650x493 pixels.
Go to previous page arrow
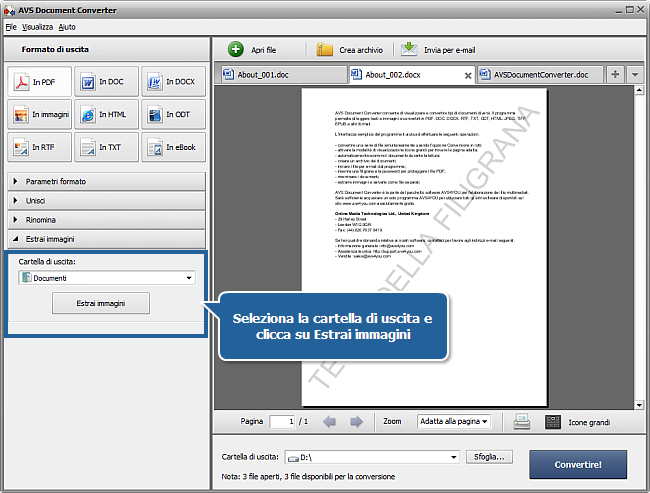pos(330,422)
